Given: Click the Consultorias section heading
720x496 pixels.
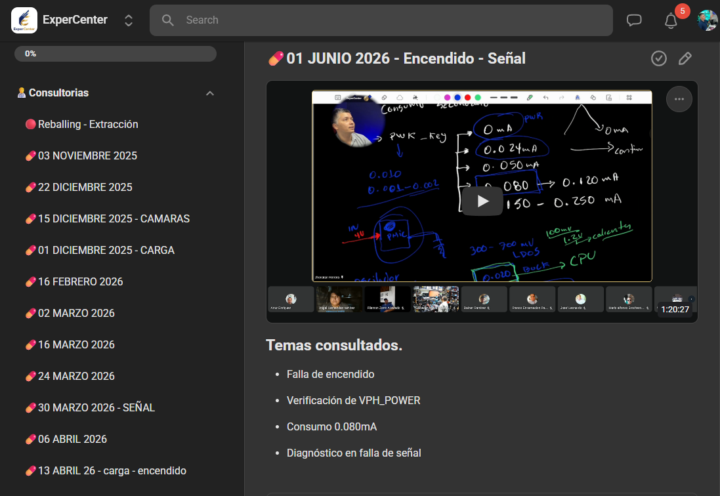Looking at the screenshot, I should [x=58, y=93].
